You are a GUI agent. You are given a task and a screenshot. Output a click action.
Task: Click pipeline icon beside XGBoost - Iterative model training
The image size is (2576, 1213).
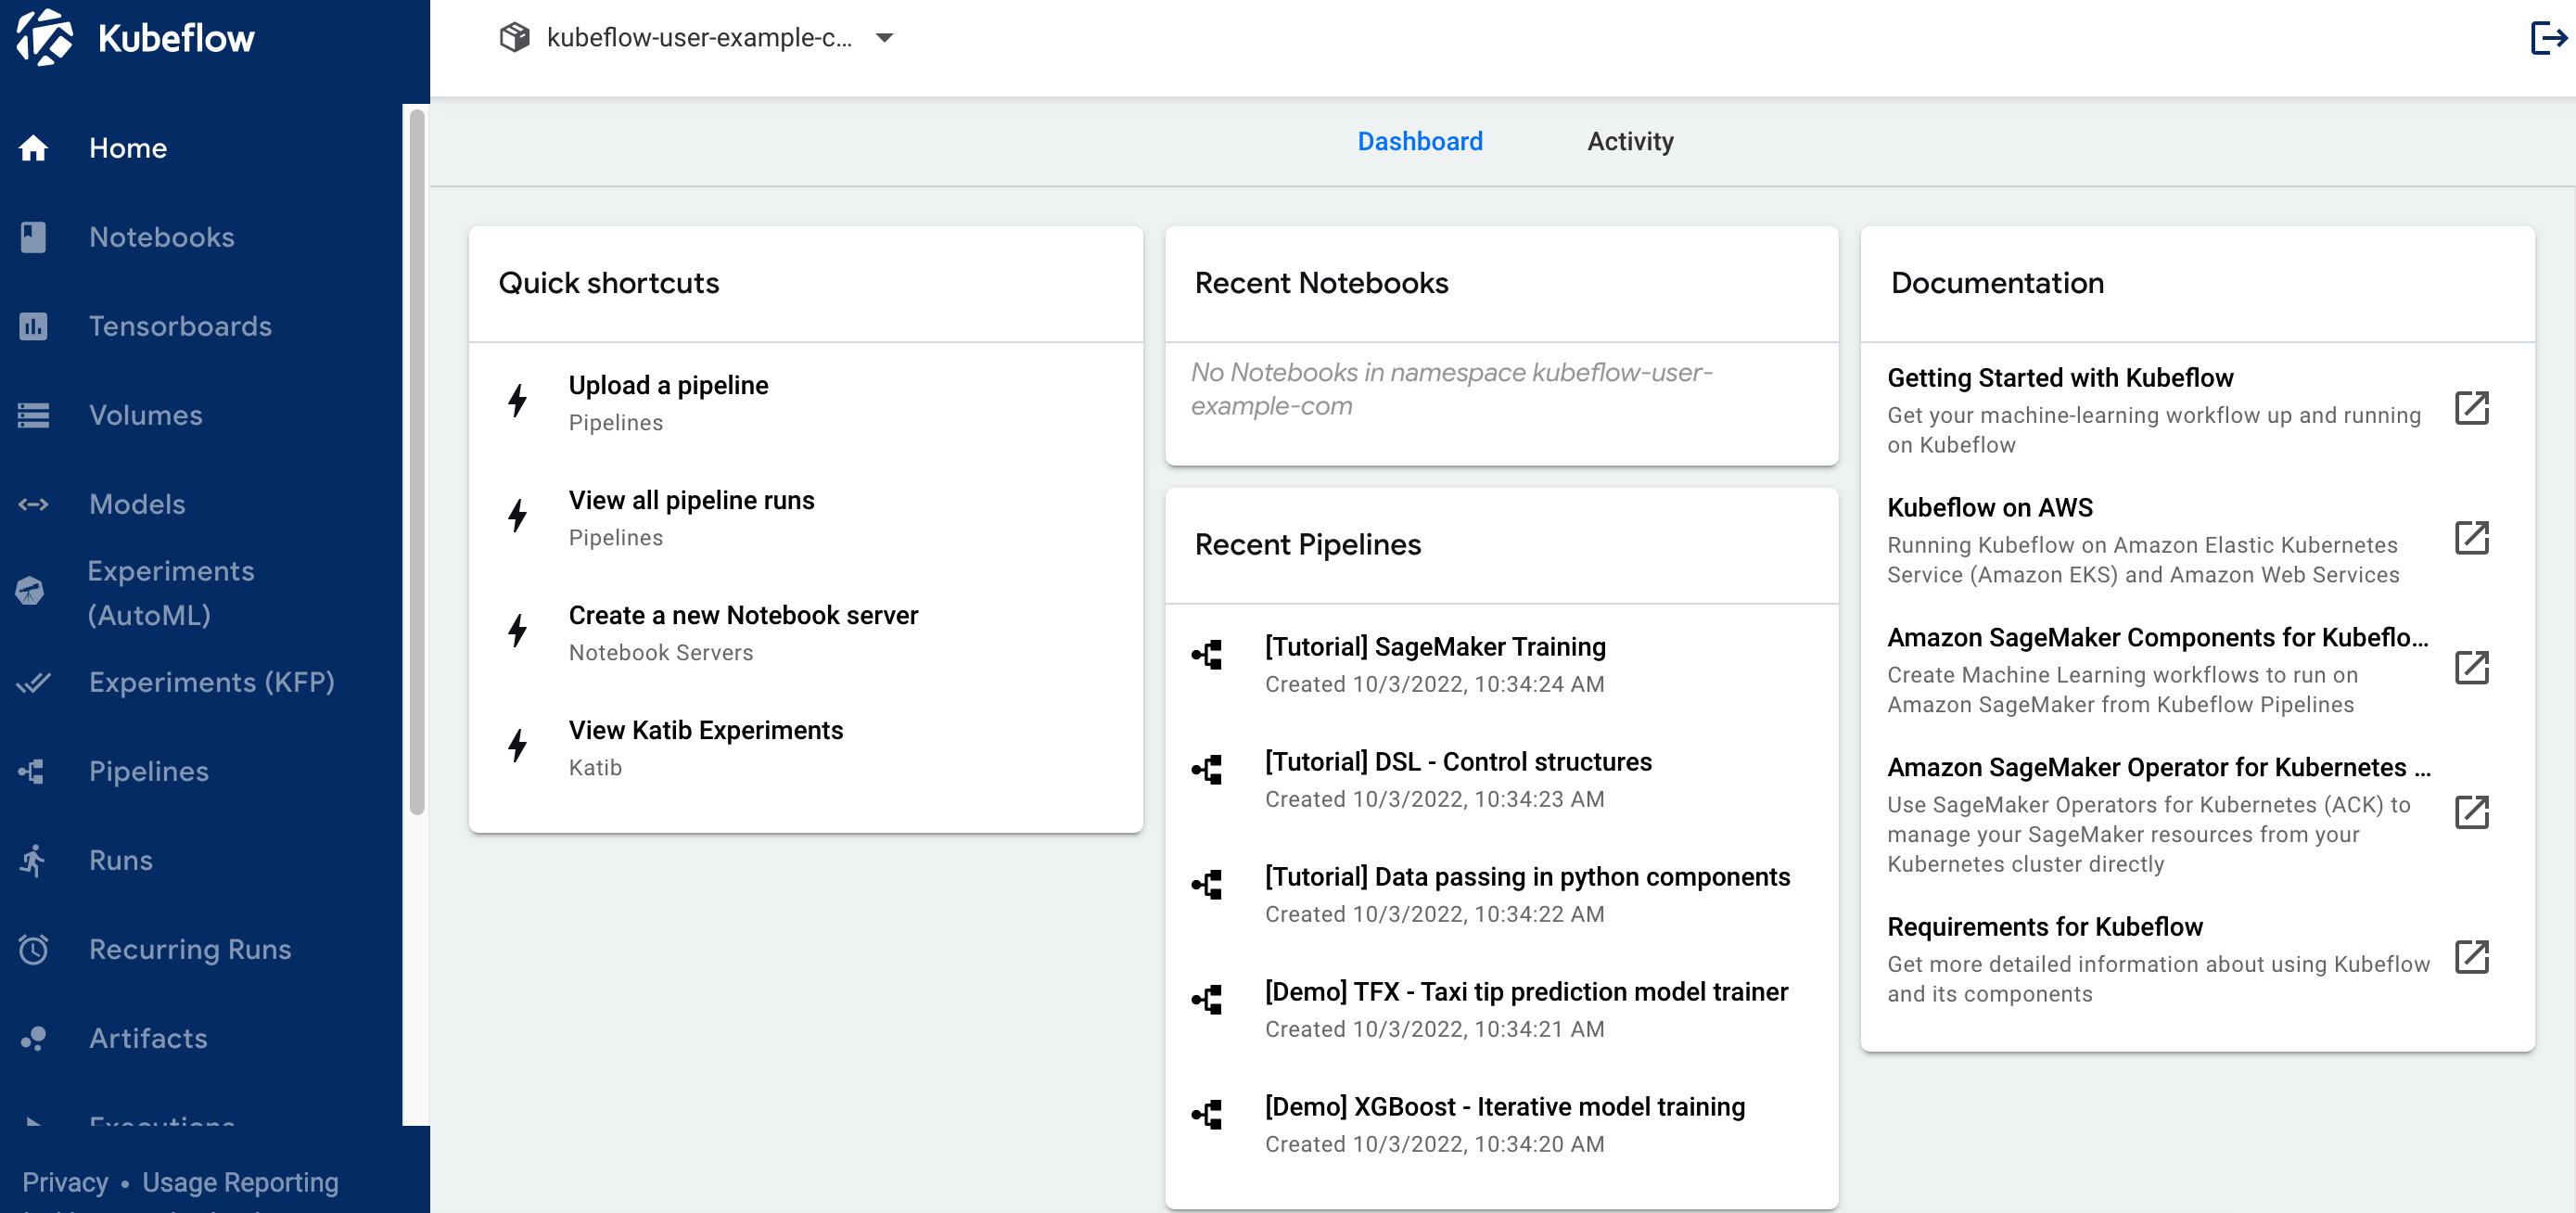point(1207,1115)
